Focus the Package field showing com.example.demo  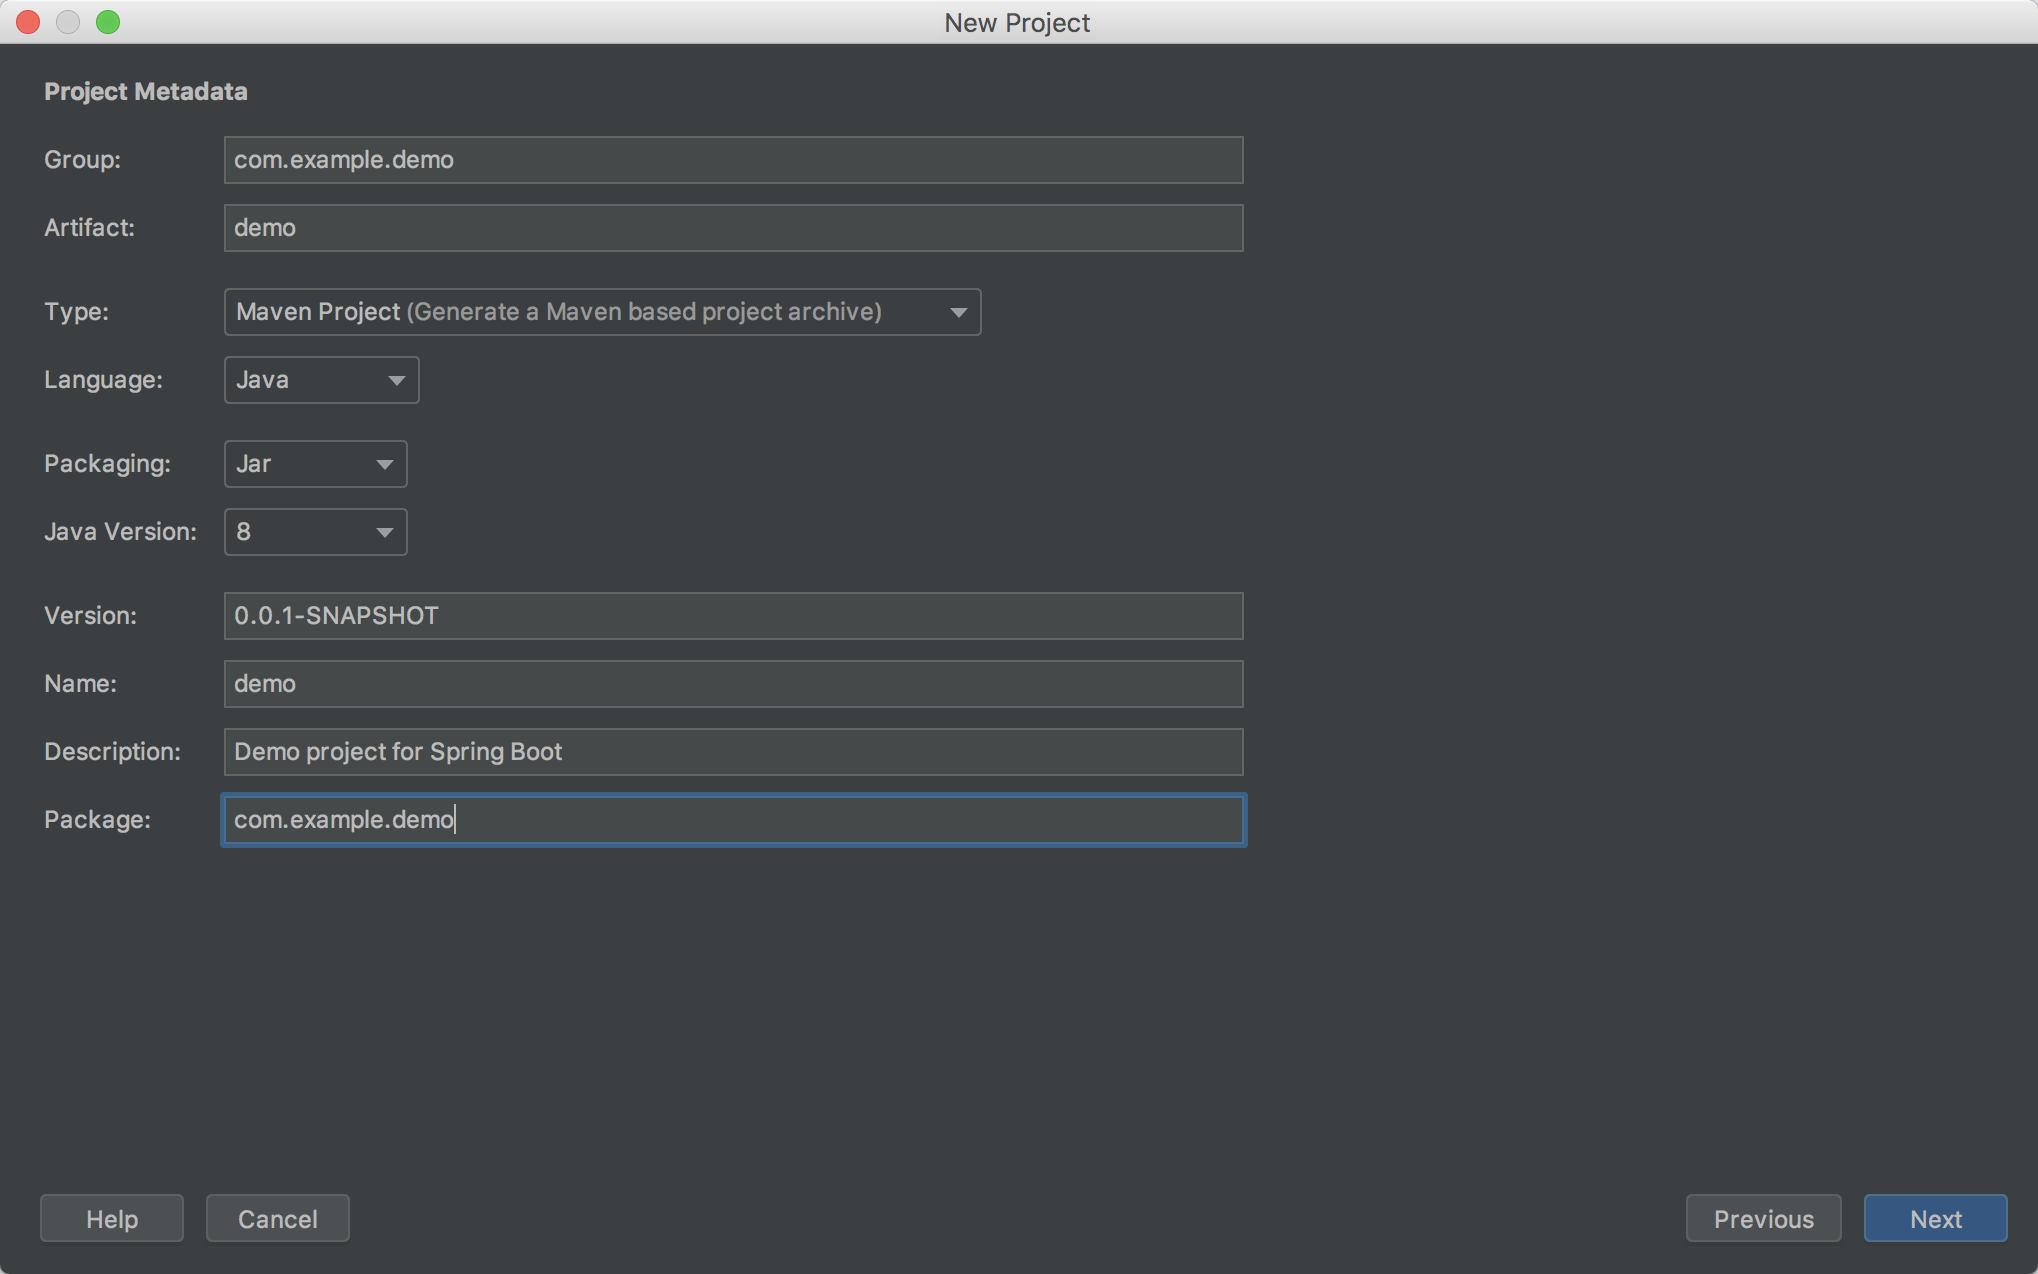[733, 820]
